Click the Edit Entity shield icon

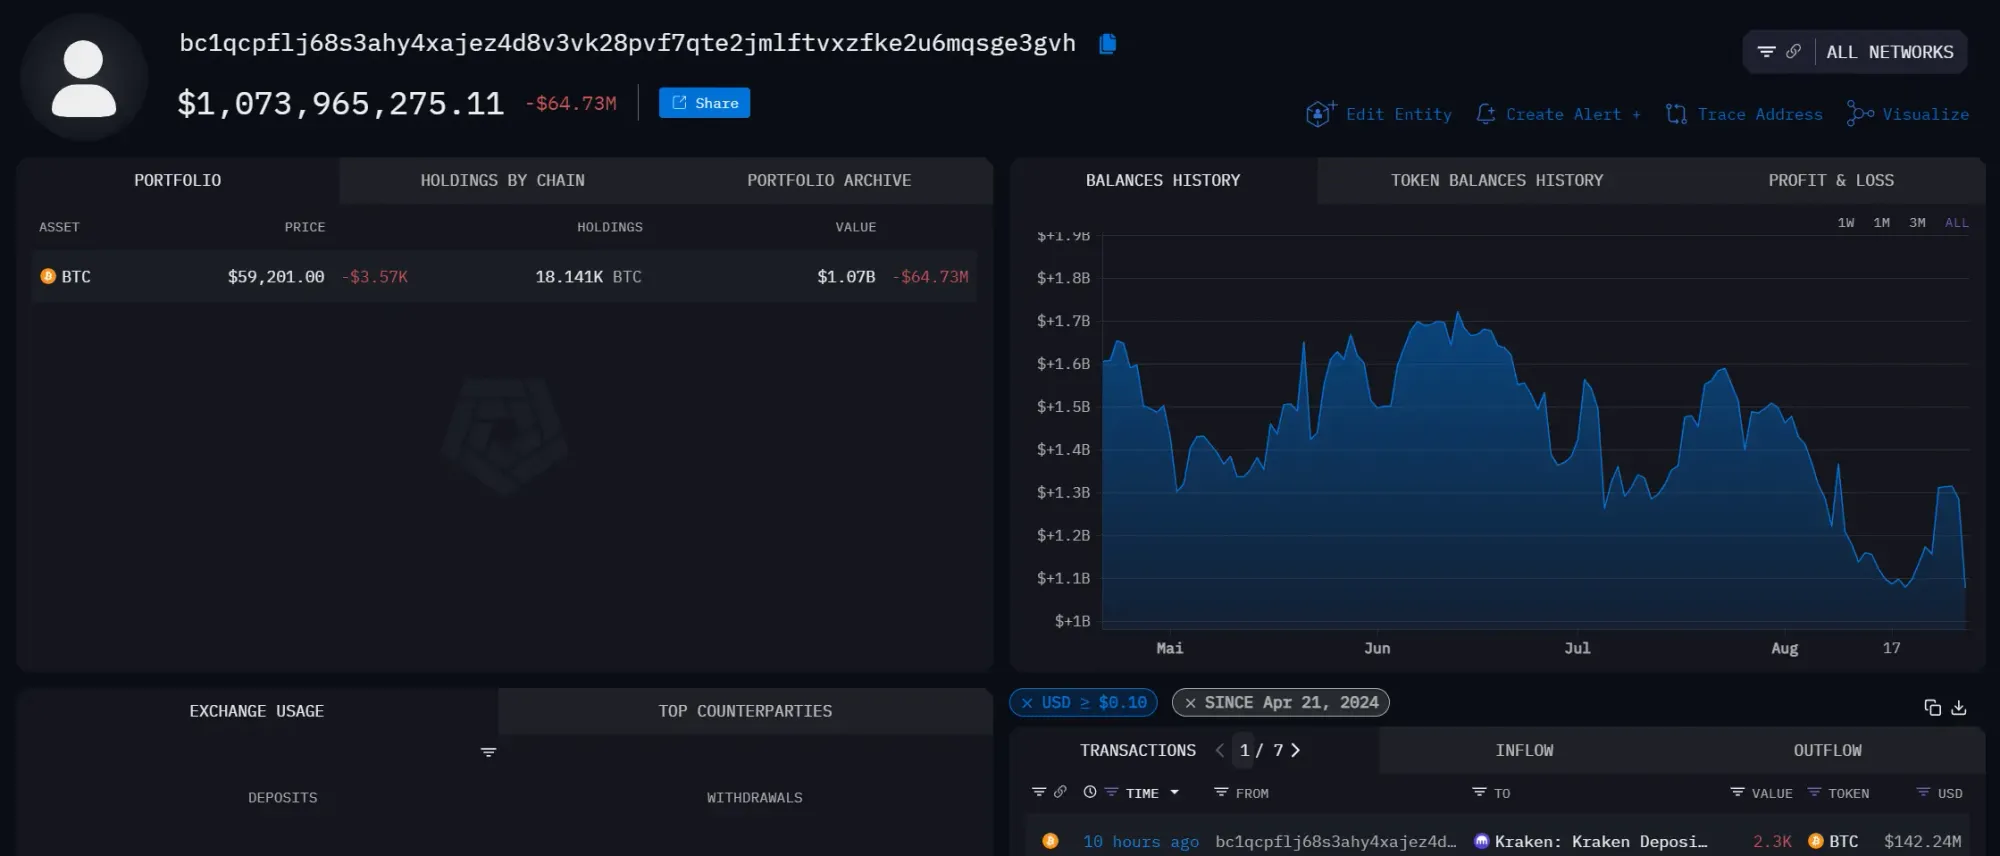coord(1320,114)
